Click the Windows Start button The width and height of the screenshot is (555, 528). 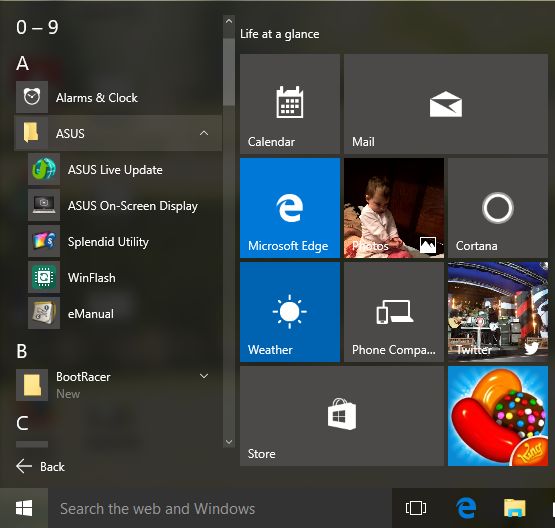pos(24,508)
